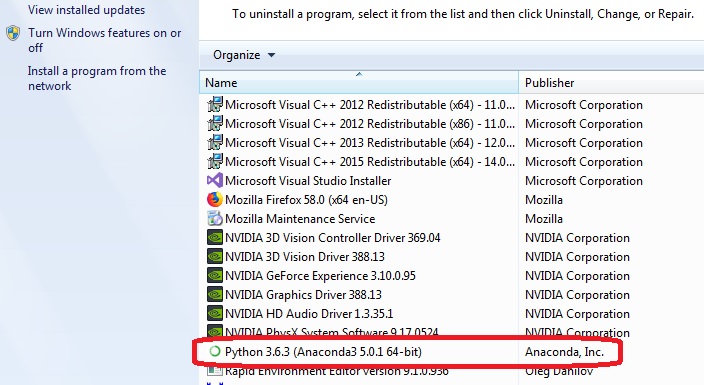
Task: Sort programs by the Publisher column
Action: coord(611,83)
